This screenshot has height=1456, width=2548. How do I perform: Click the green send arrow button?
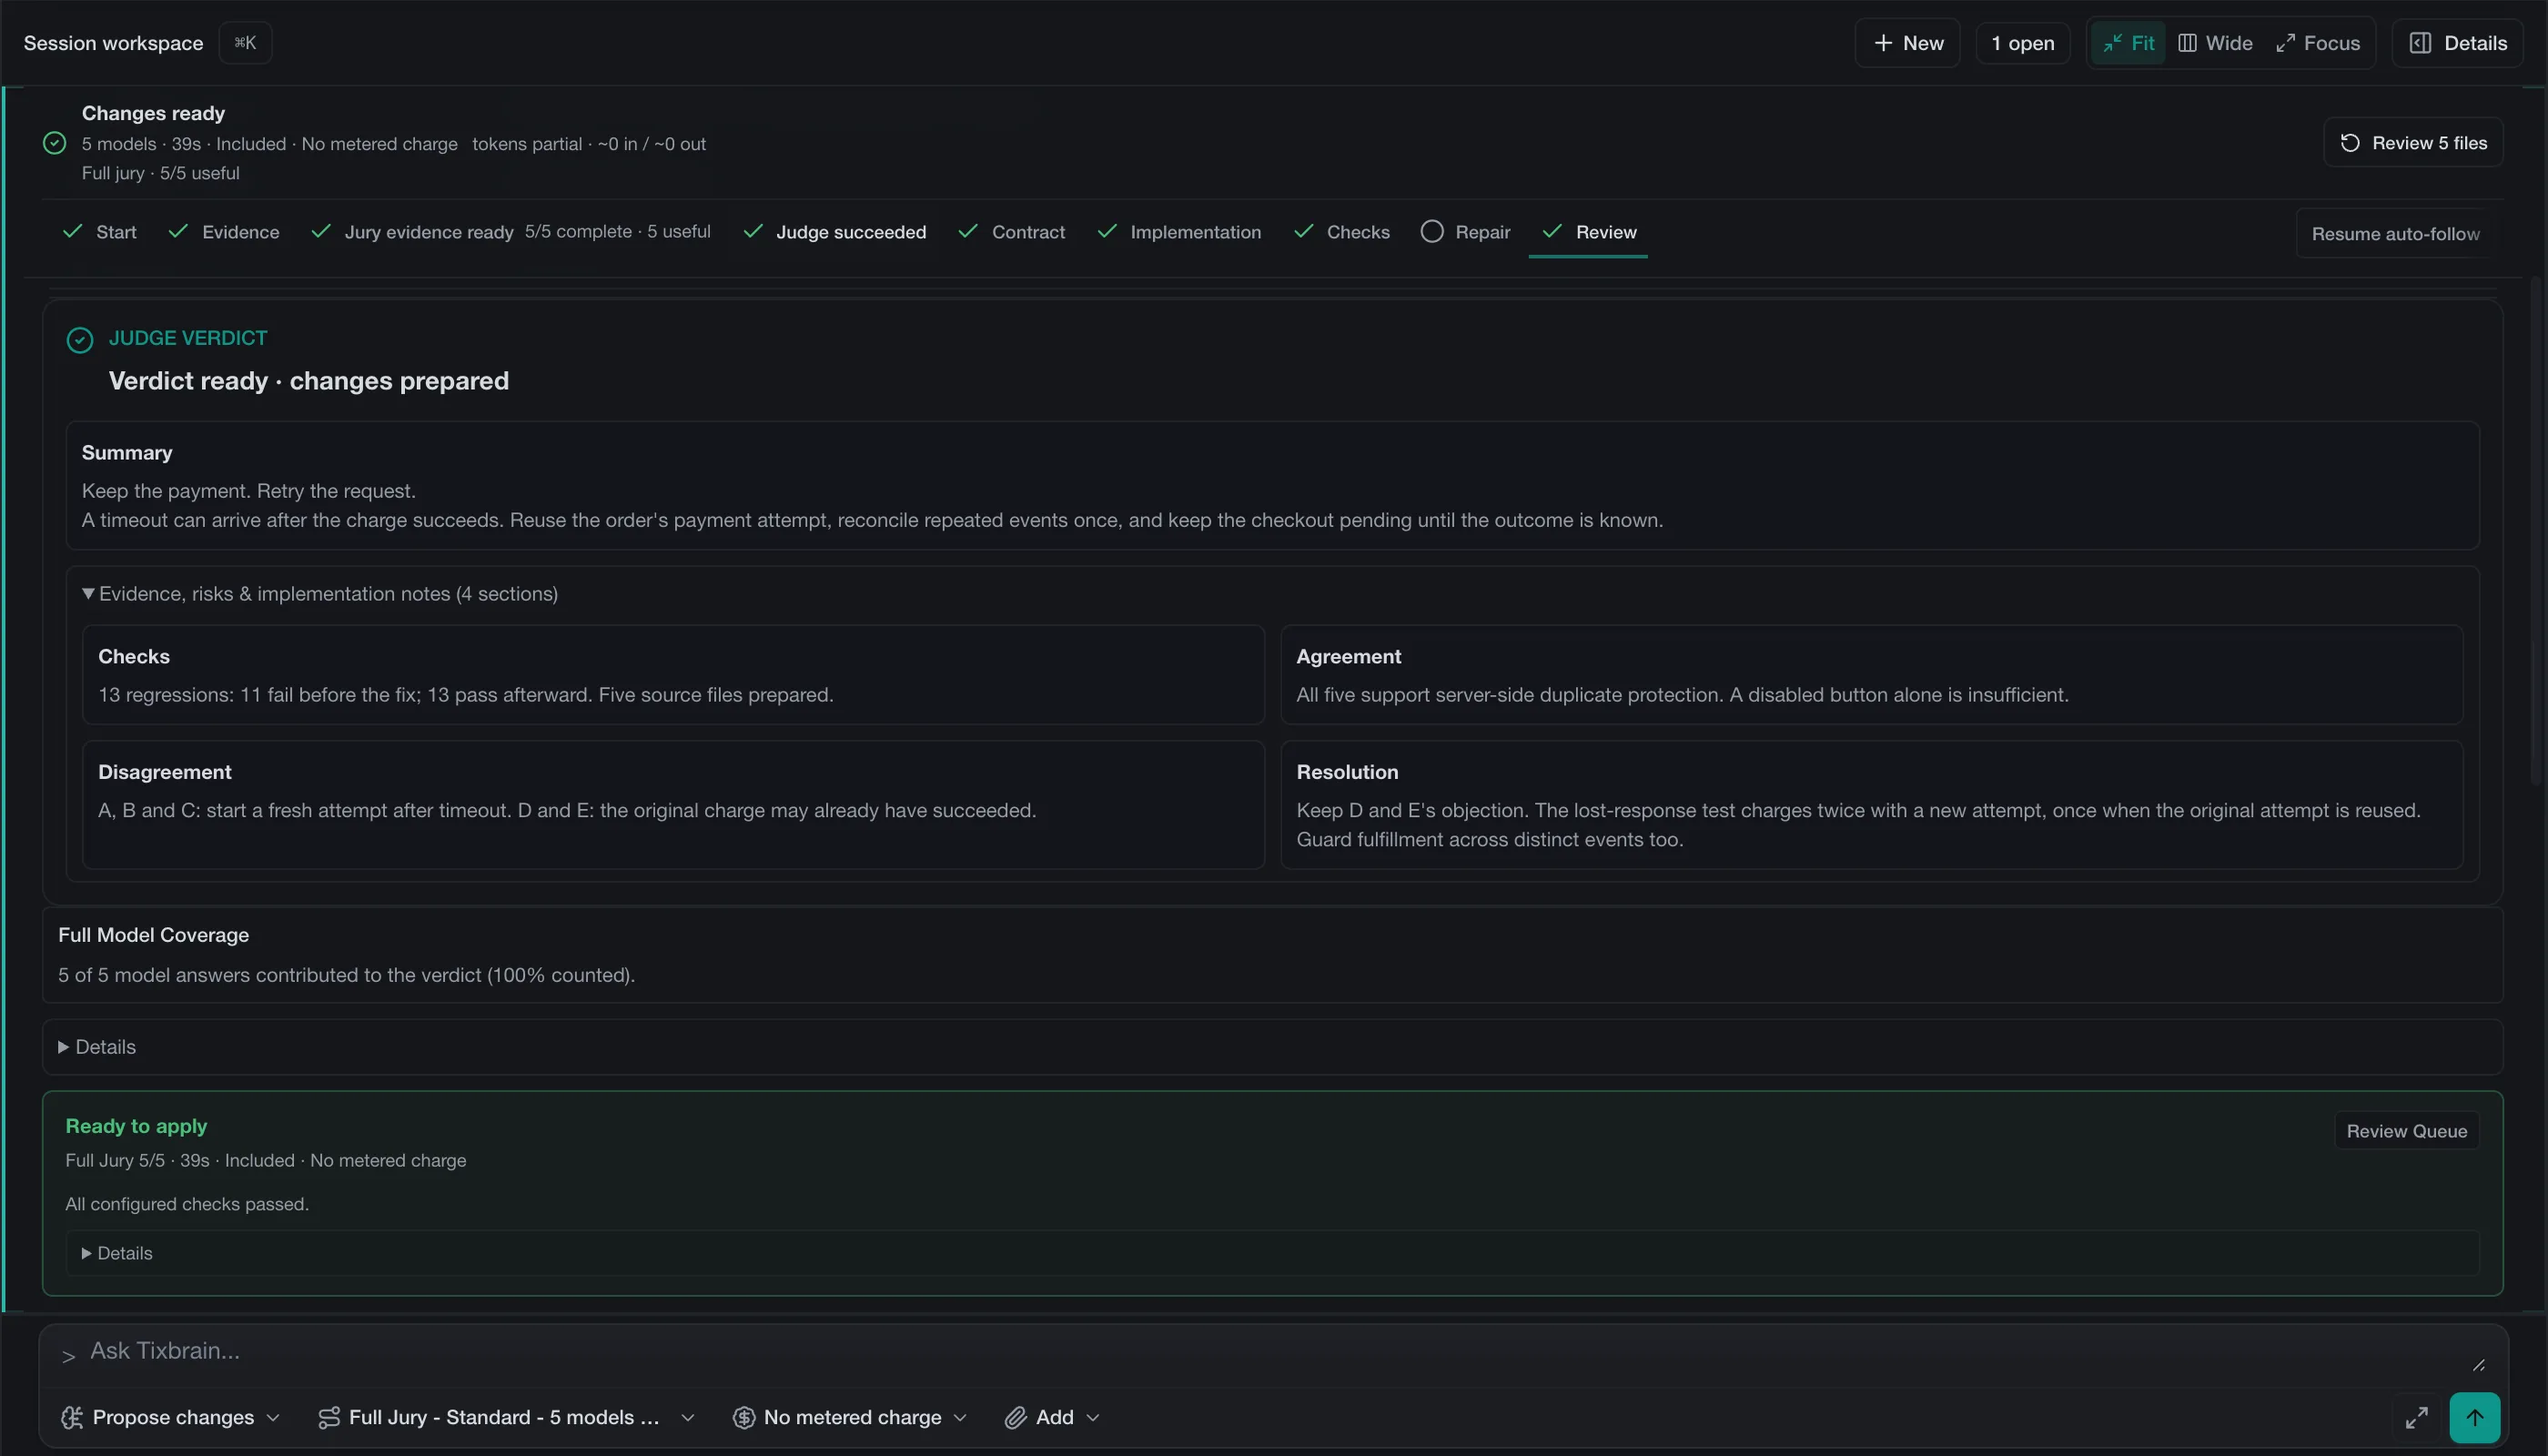point(2474,1417)
